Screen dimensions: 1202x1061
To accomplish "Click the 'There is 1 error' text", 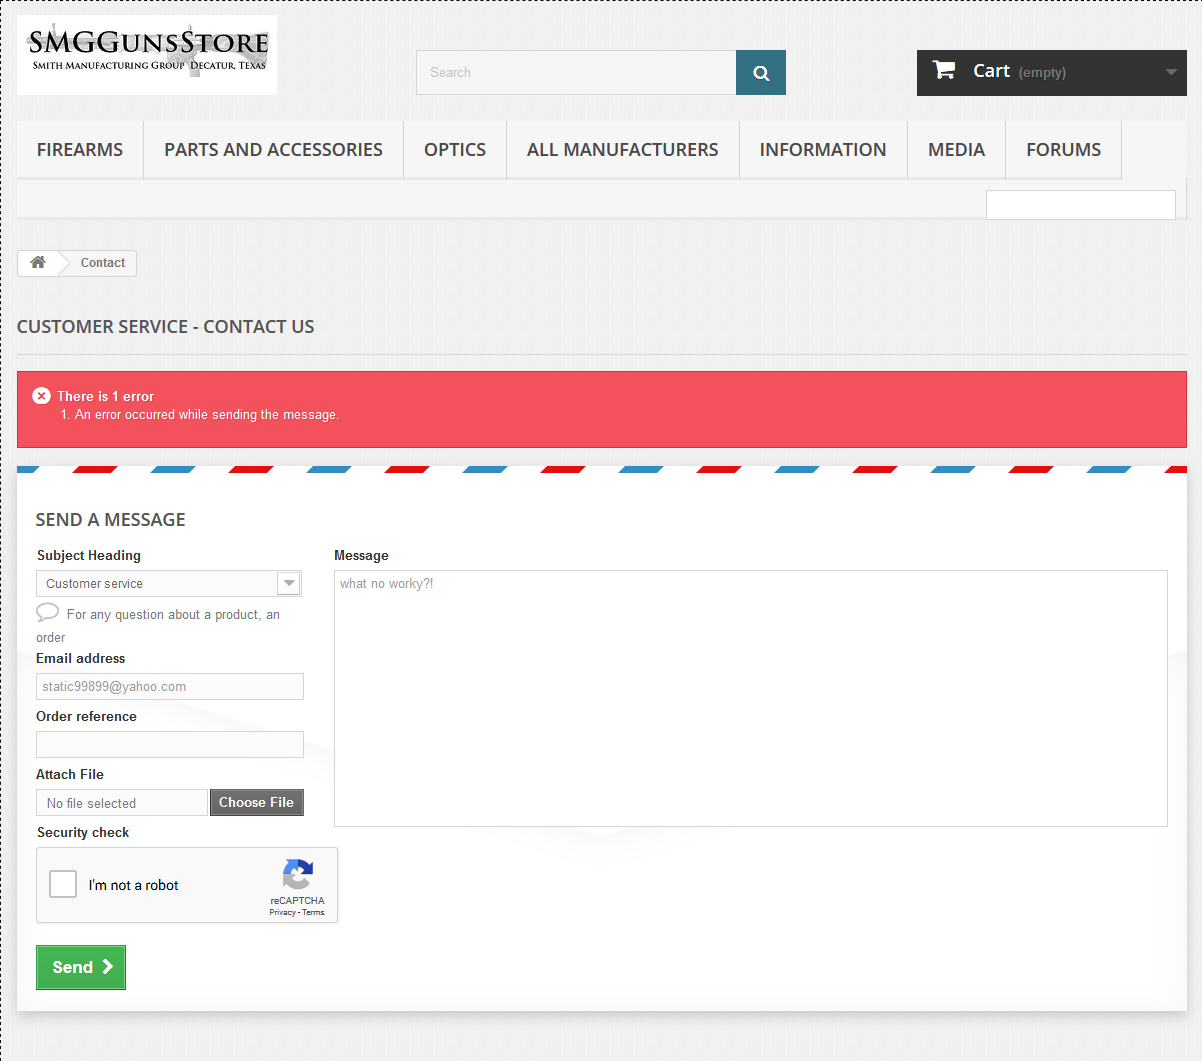I will pyautogui.click(x=105, y=396).
